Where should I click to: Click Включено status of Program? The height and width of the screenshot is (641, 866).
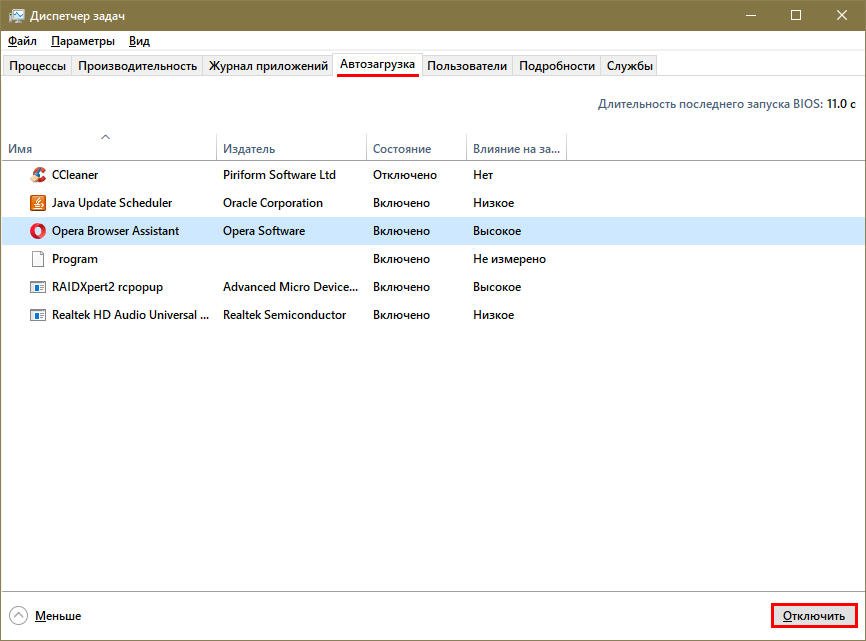(x=401, y=259)
